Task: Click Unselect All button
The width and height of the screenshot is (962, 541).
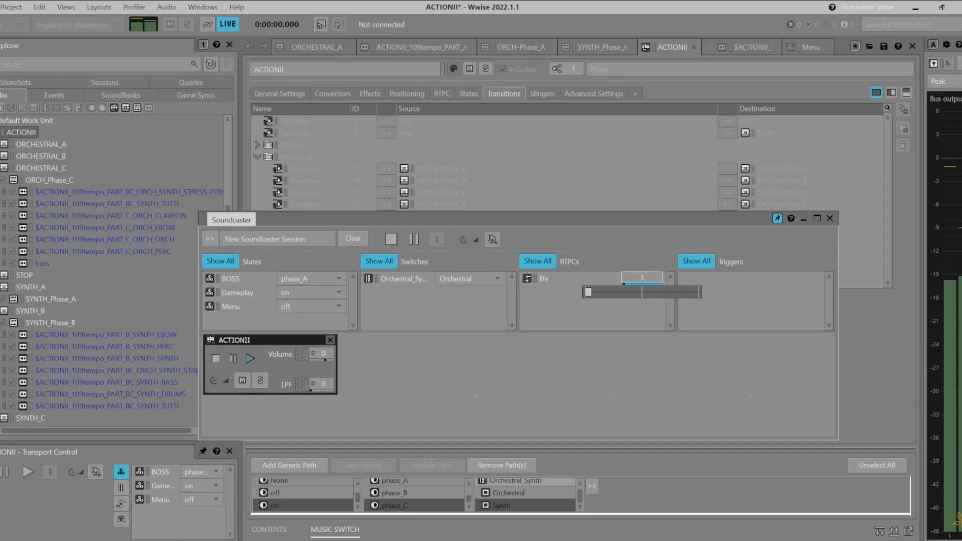Action: click(x=877, y=465)
